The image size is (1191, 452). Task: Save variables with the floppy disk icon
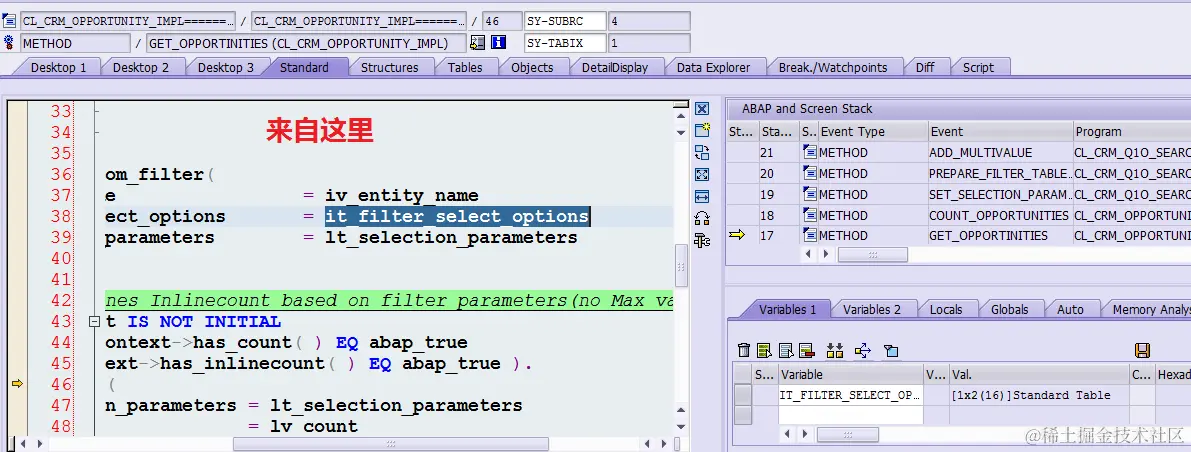(1142, 350)
